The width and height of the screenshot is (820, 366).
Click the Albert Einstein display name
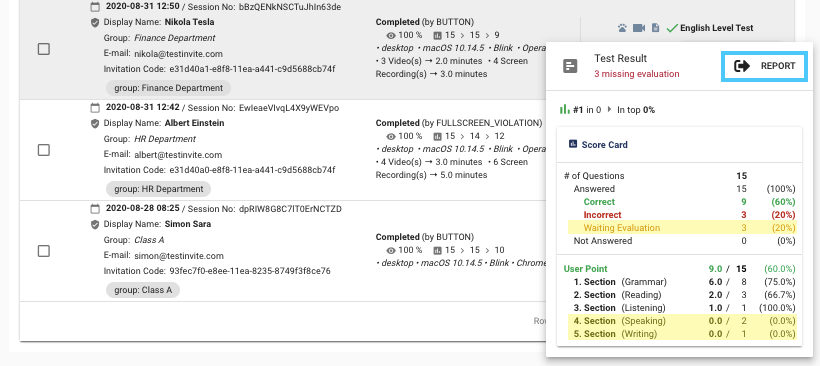195,123
